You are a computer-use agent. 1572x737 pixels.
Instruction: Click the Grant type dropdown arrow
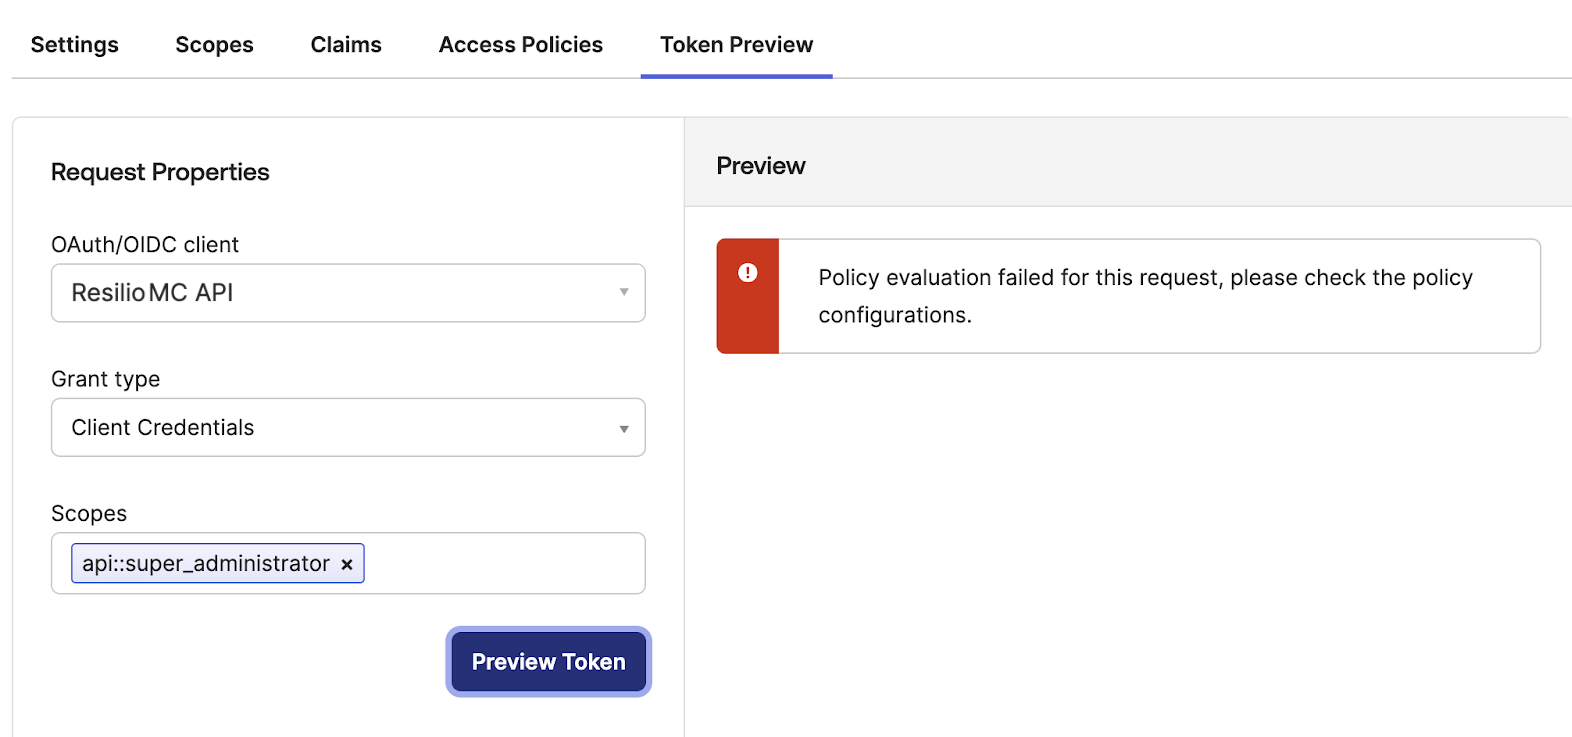point(623,428)
